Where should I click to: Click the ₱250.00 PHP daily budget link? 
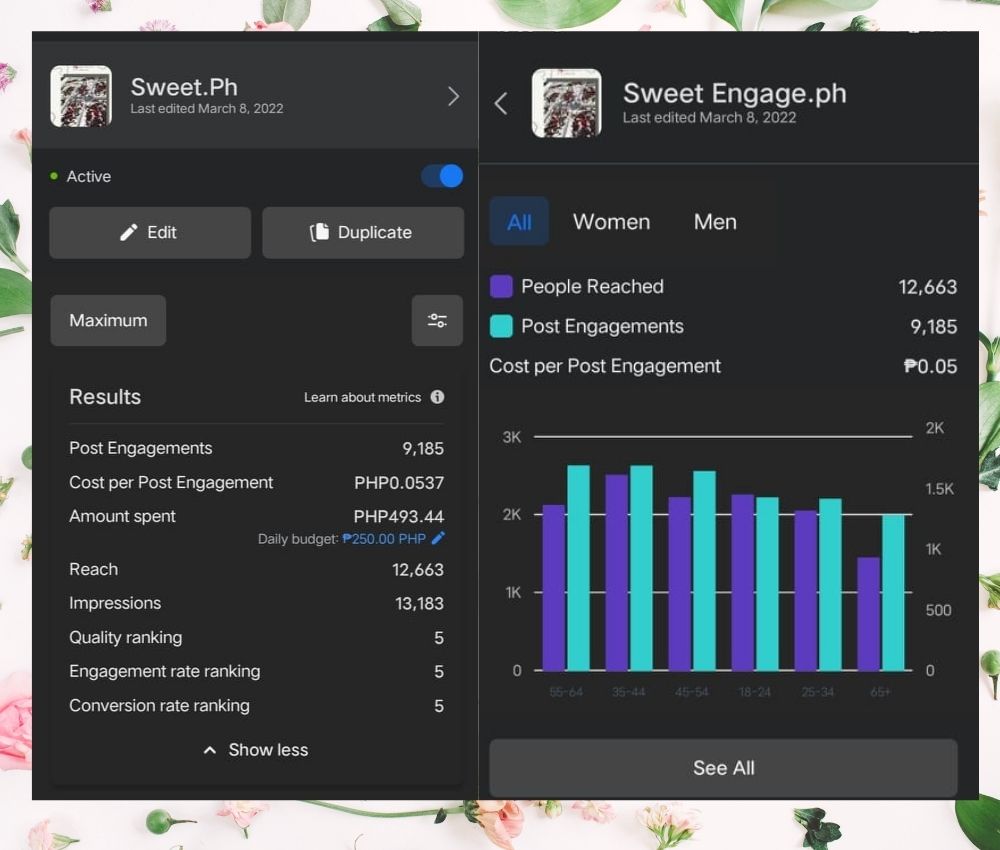click(384, 539)
